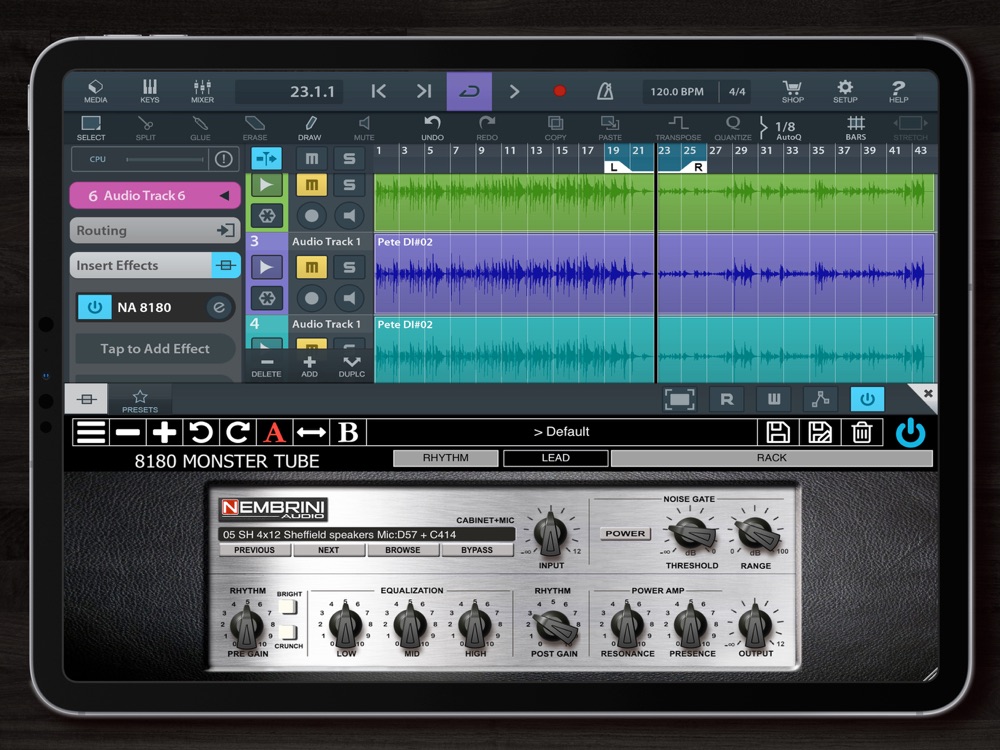
Task: Click NEXT cabinet button
Action: tap(328, 550)
